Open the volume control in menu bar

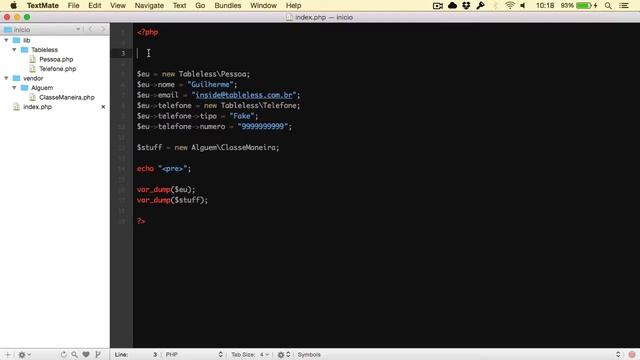point(523,6)
